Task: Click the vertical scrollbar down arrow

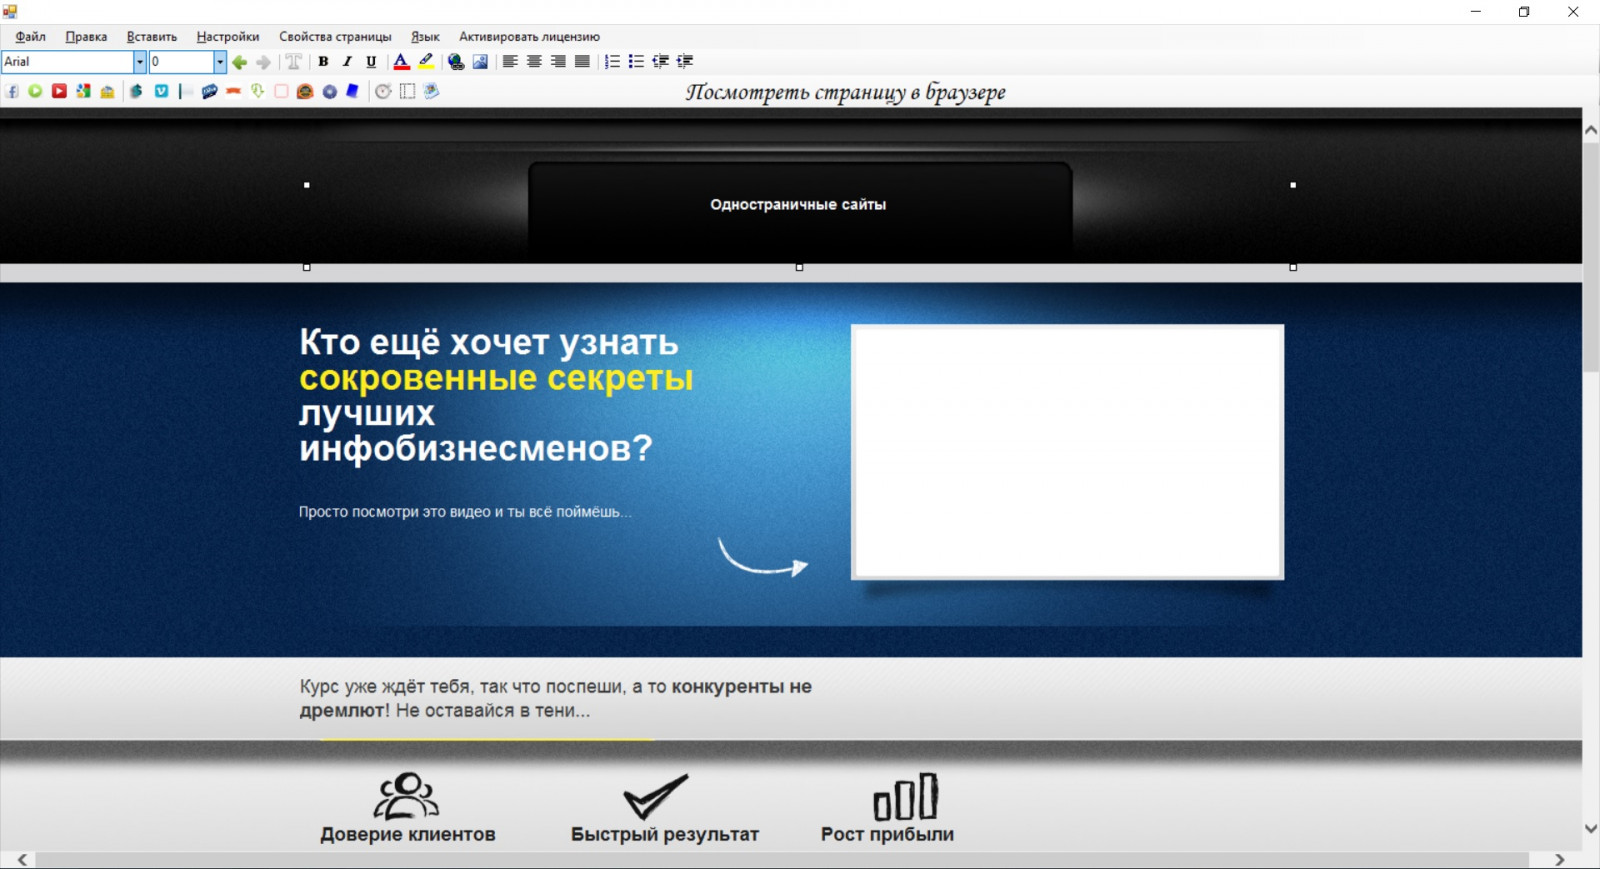Action: [1591, 829]
